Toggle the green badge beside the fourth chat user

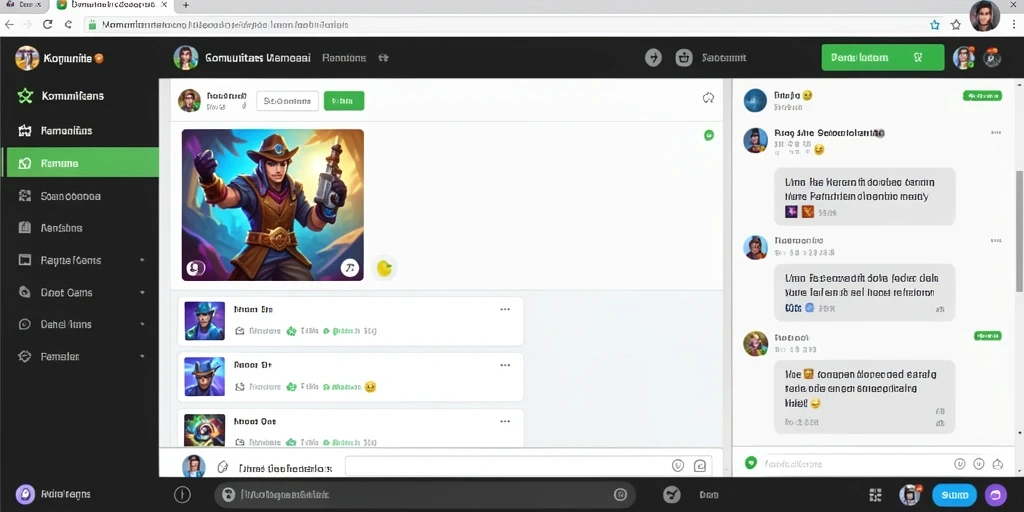point(988,336)
